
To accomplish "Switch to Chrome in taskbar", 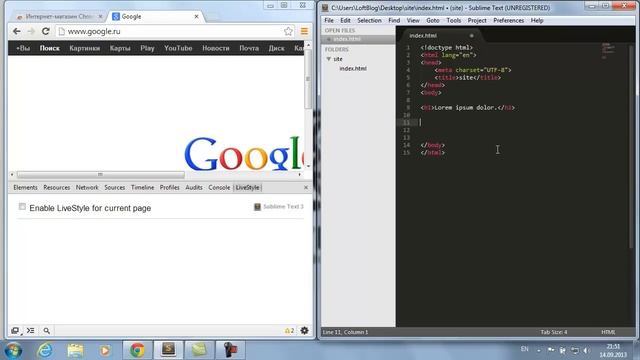I will [137, 350].
